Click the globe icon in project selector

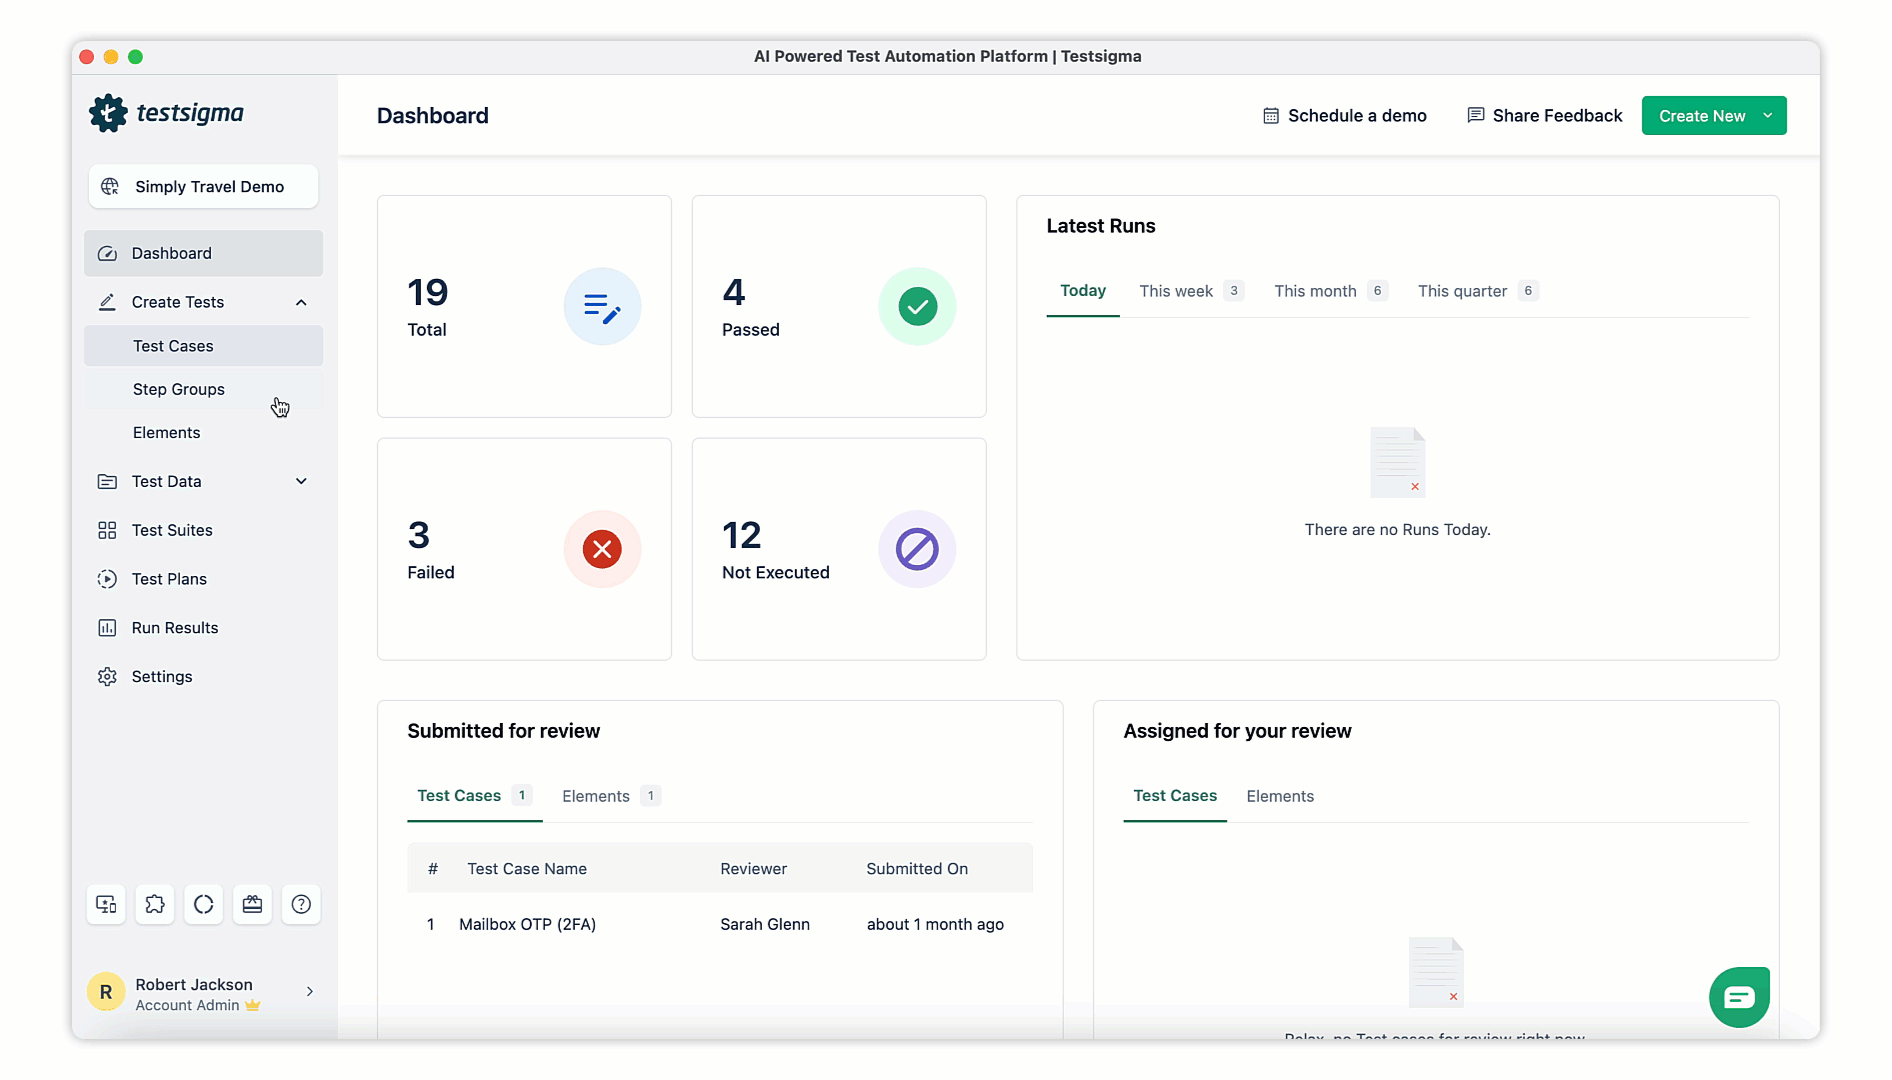pyautogui.click(x=110, y=187)
